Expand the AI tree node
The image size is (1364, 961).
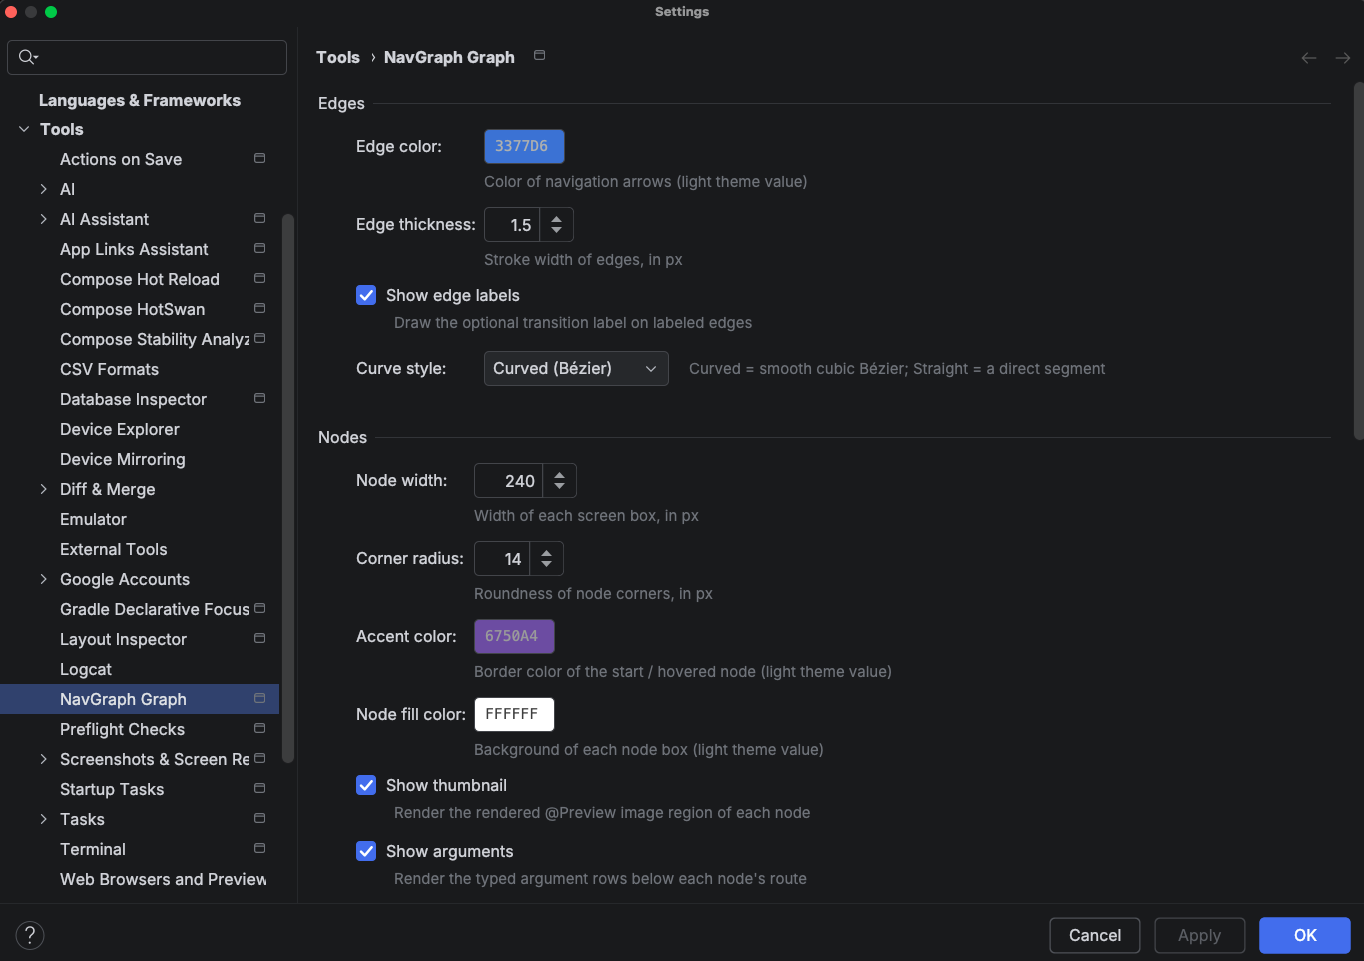43,189
